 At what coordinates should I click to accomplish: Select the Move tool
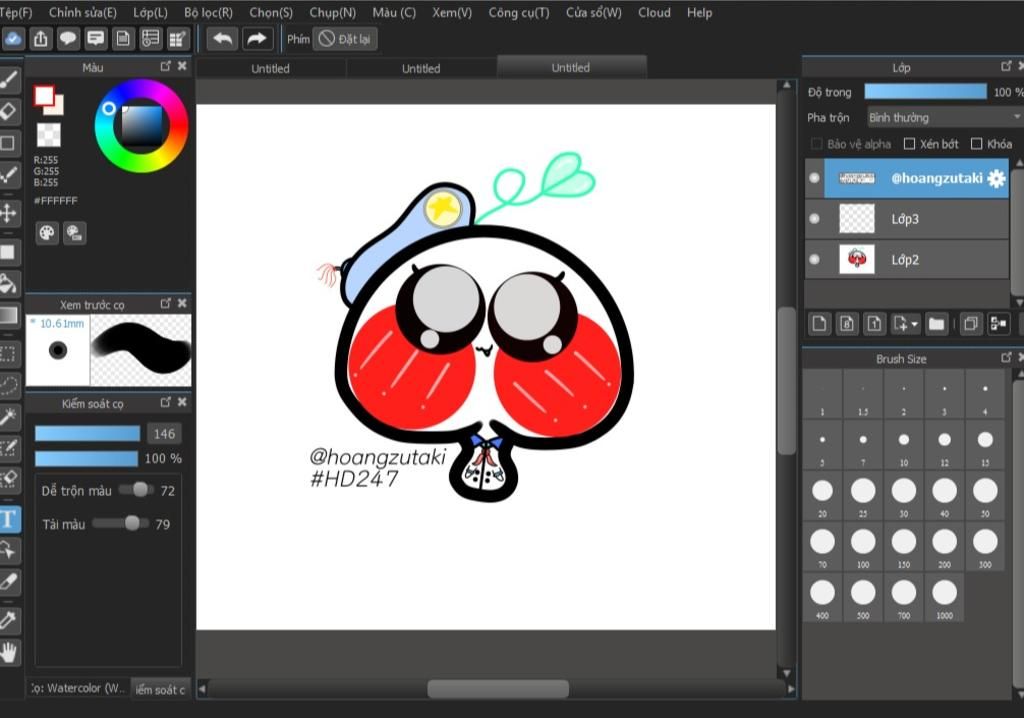9,213
